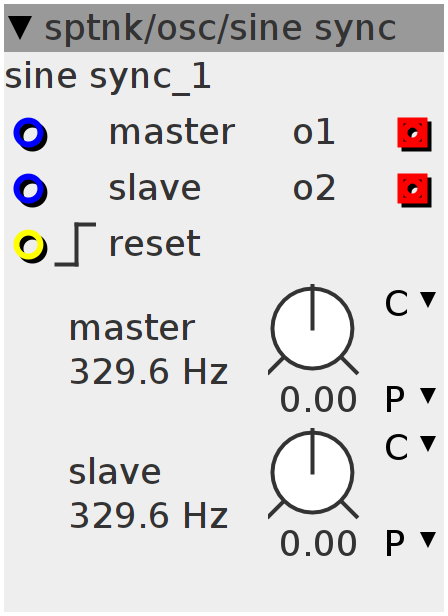This screenshot has height=616, width=448.
Task: Click the red o1 outlet port
Action: tap(414, 134)
